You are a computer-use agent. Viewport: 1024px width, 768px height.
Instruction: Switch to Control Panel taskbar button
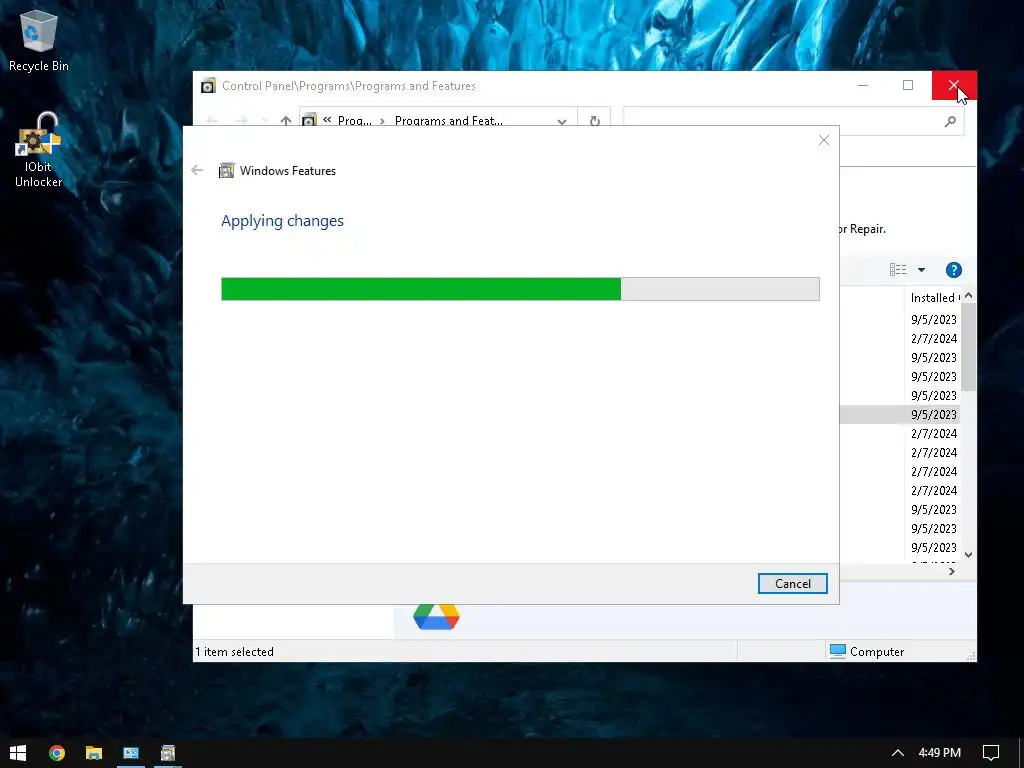pos(131,753)
